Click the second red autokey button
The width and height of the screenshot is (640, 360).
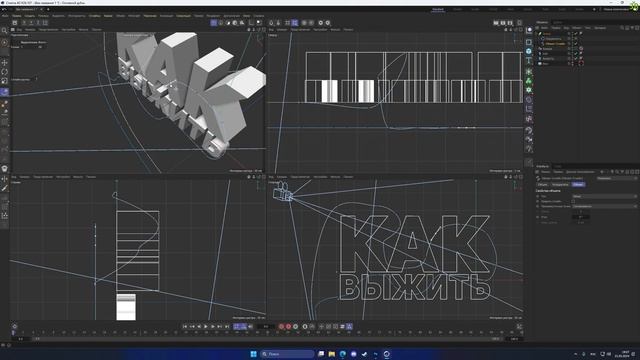[x=288, y=327]
